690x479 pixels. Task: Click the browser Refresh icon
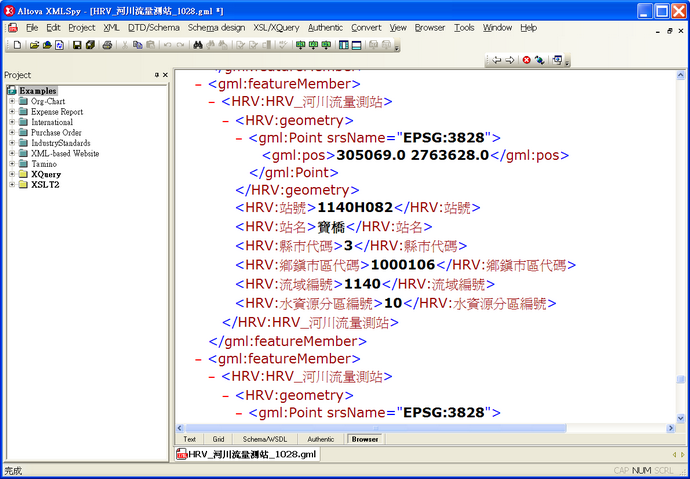click(x=539, y=60)
